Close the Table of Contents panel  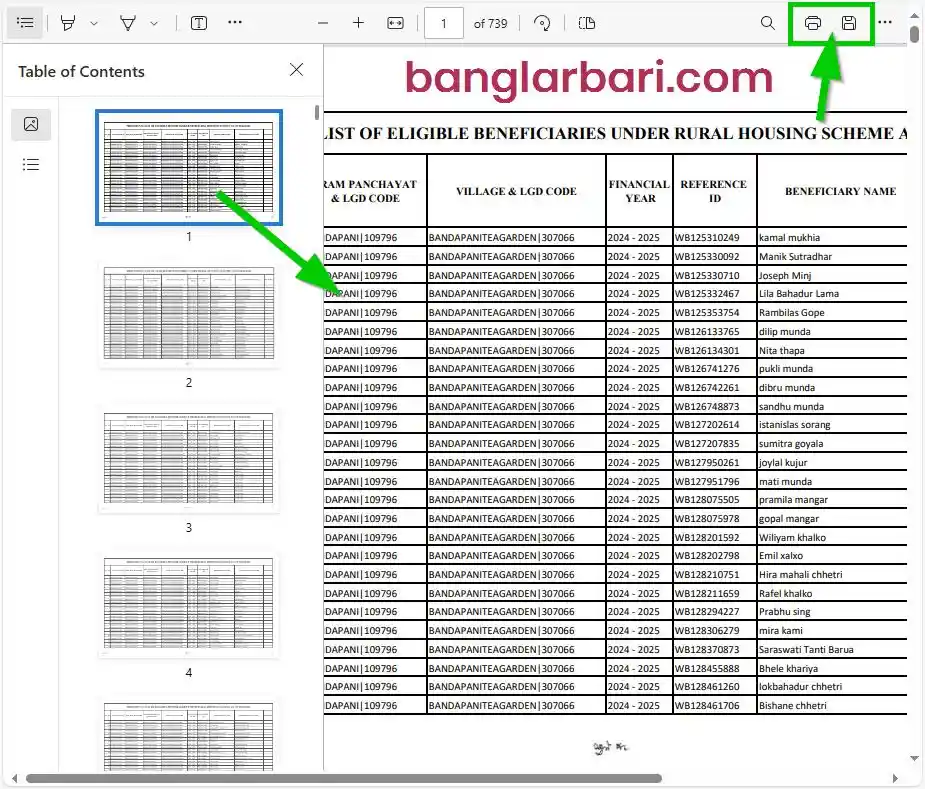click(296, 71)
